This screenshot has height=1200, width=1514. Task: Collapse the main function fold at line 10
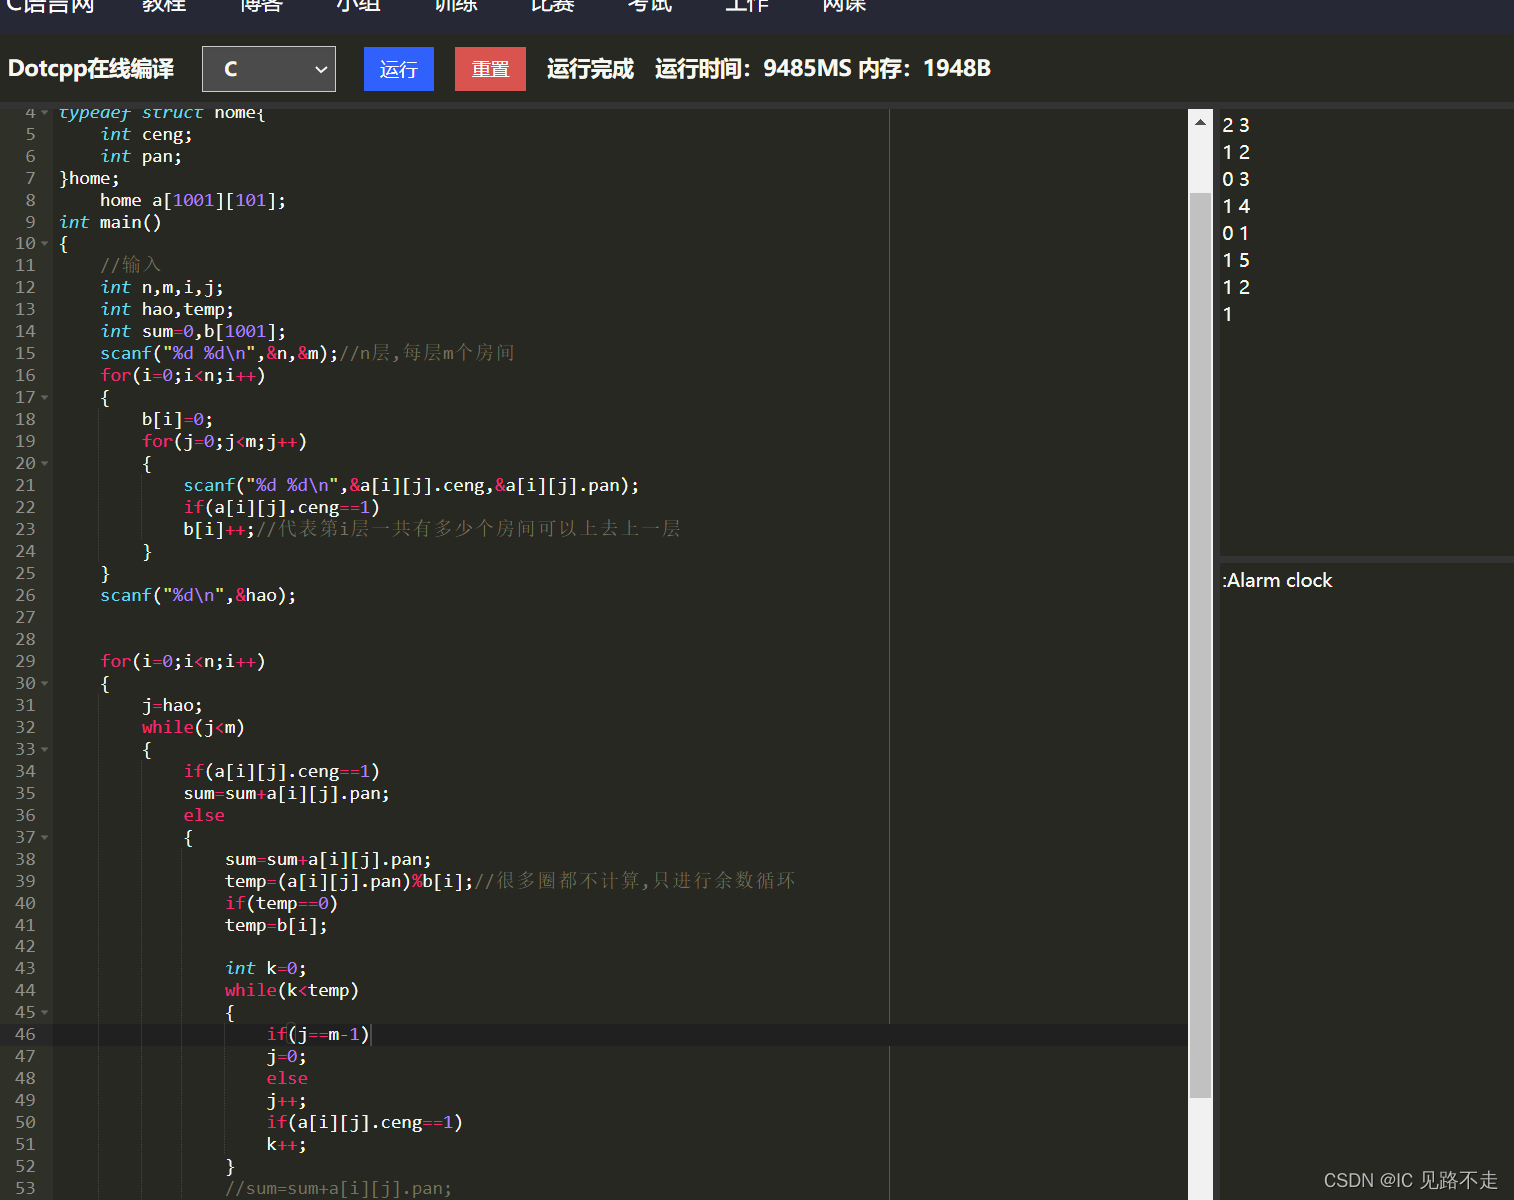pyautogui.click(x=44, y=243)
